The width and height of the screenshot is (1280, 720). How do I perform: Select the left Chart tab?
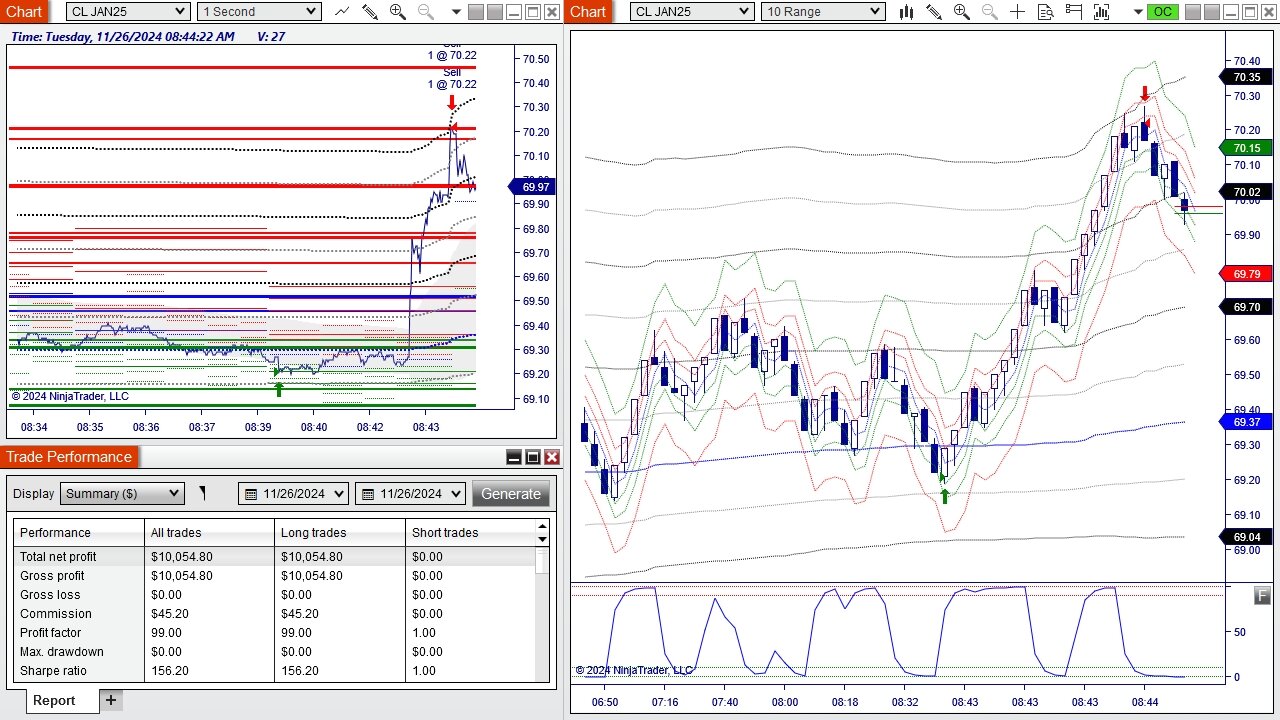[x=24, y=11]
